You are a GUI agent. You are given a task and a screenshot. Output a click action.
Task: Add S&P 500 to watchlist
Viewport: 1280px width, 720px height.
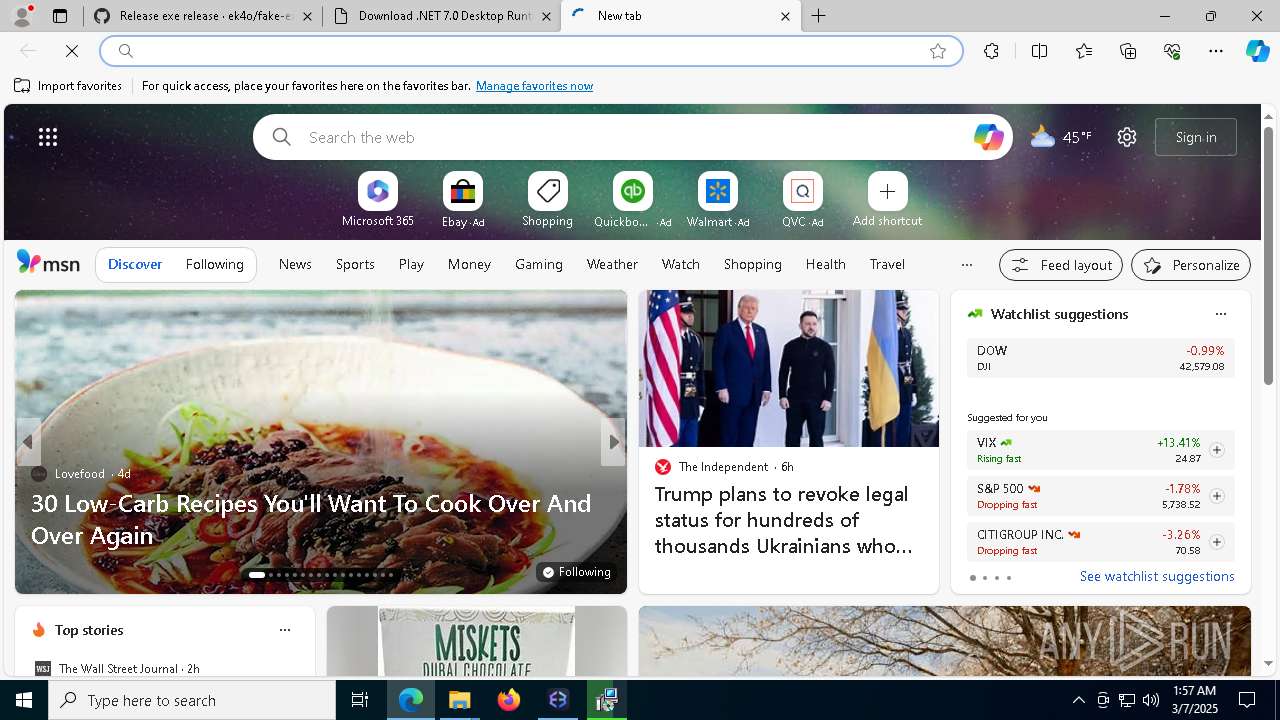pos(1216,496)
